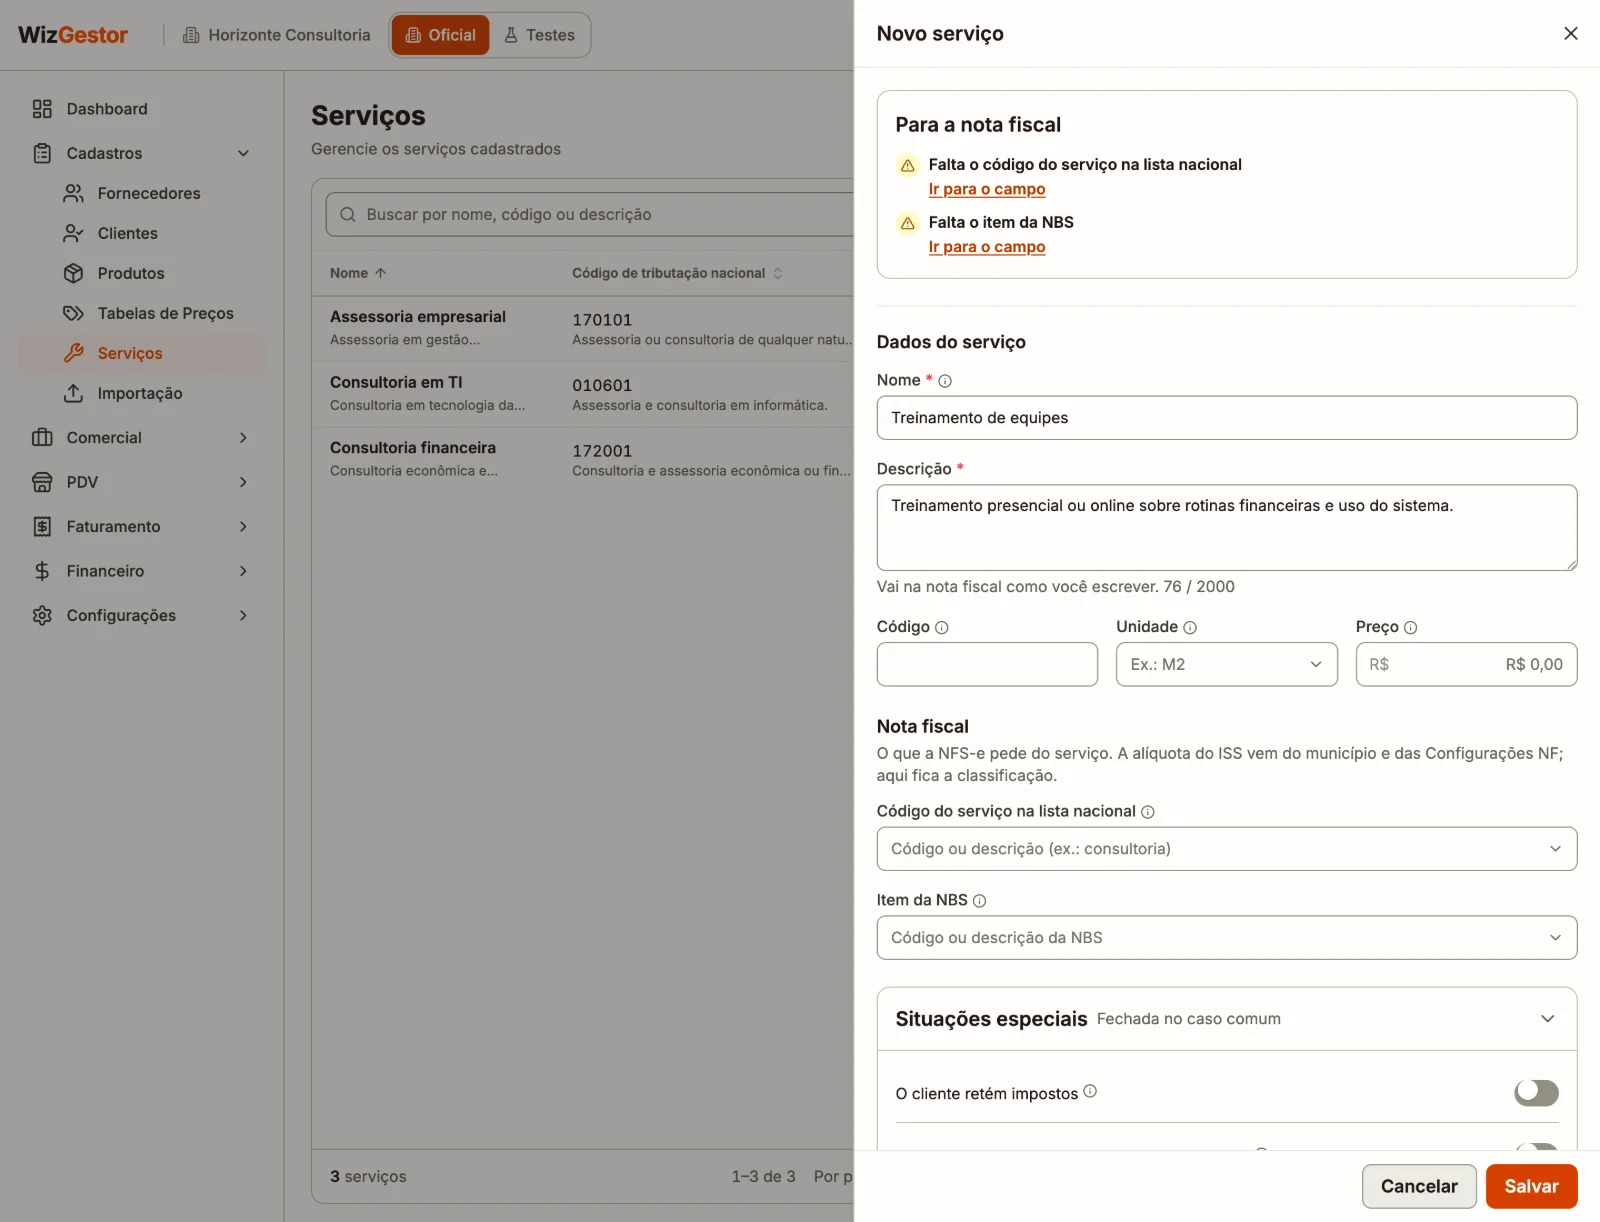Click the info icon beside Unidade label
This screenshot has height=1222, width=1600.
click(x=1190, y=628)
